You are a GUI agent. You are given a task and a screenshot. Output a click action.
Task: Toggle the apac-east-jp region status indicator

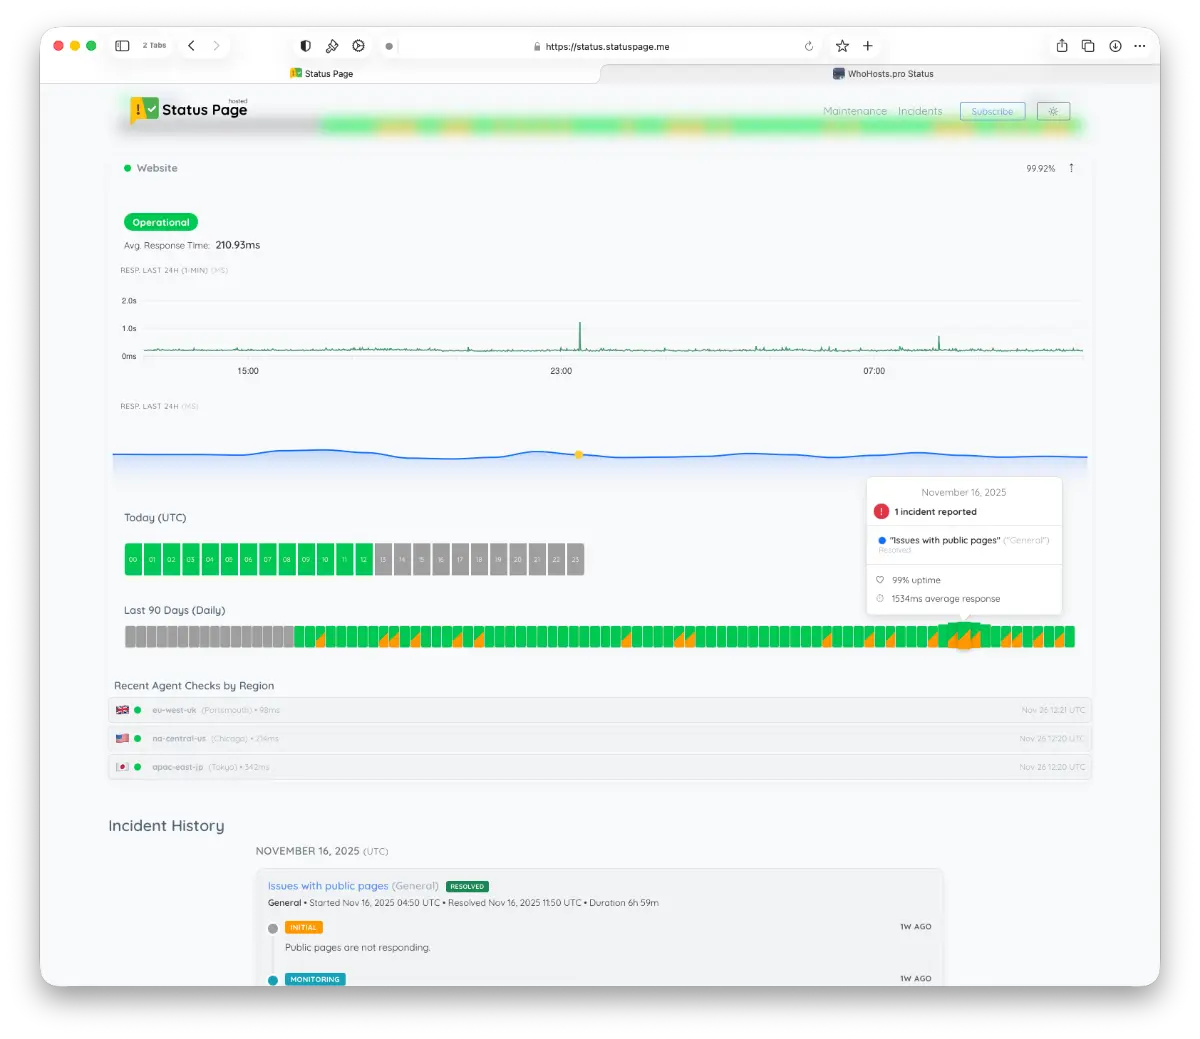(x=139, y=767)
